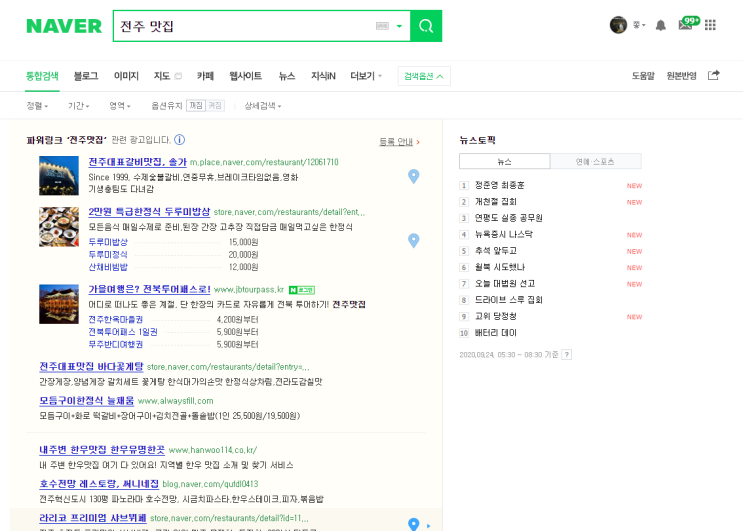Screen dimensions: 743x531
Task: Expand the 더보기 menu
Action: click(366, 76)
